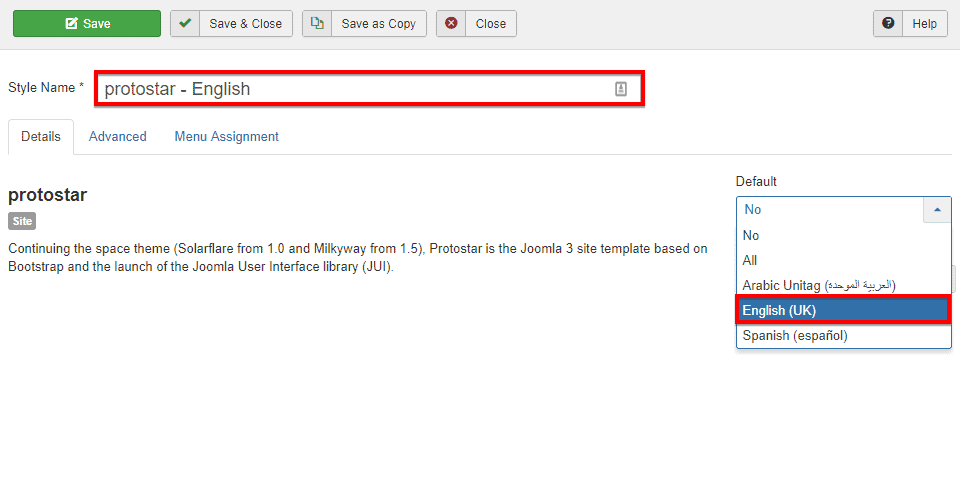This screenshot has height=500, width=960.
Task: Click the Style Name label
Action: point(46,88)
